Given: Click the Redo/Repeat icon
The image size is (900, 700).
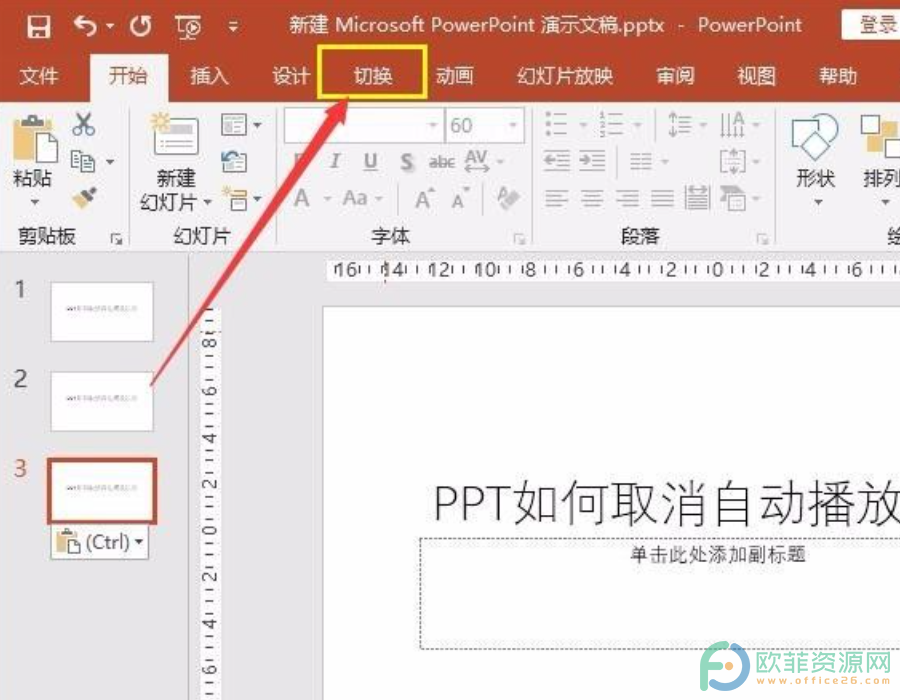Looking at the screenshot, I should [x=140, y=26].
